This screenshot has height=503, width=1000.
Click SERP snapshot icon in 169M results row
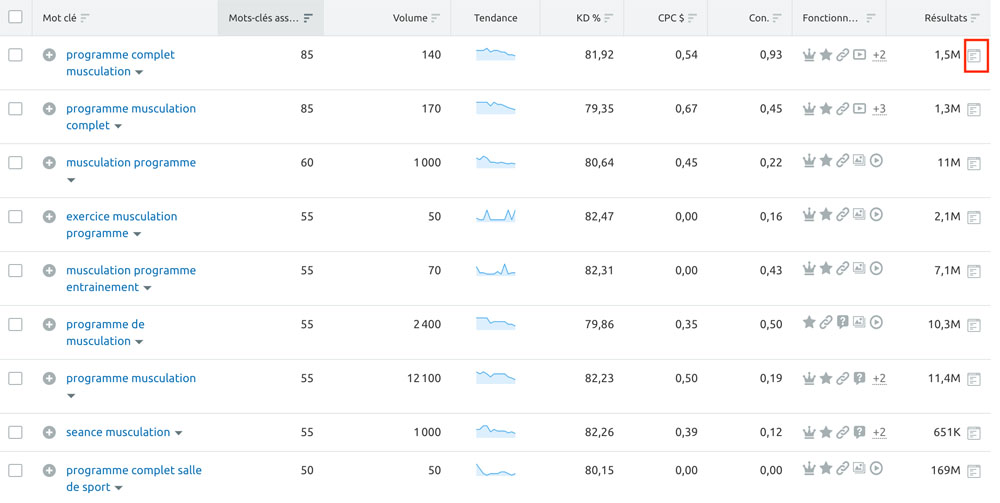click(x=974, y=472)
